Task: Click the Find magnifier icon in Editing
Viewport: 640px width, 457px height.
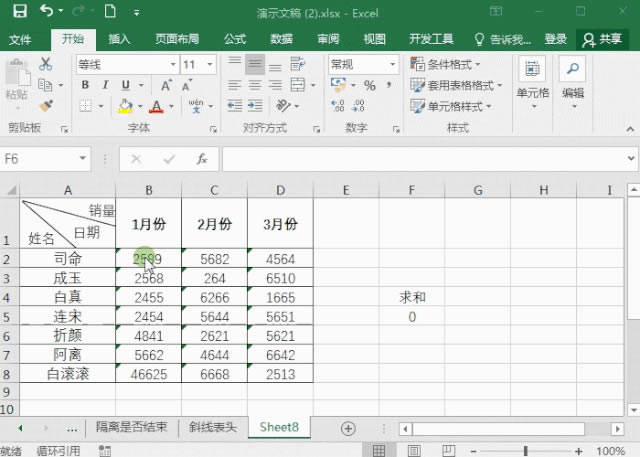Action: (572, 69)
